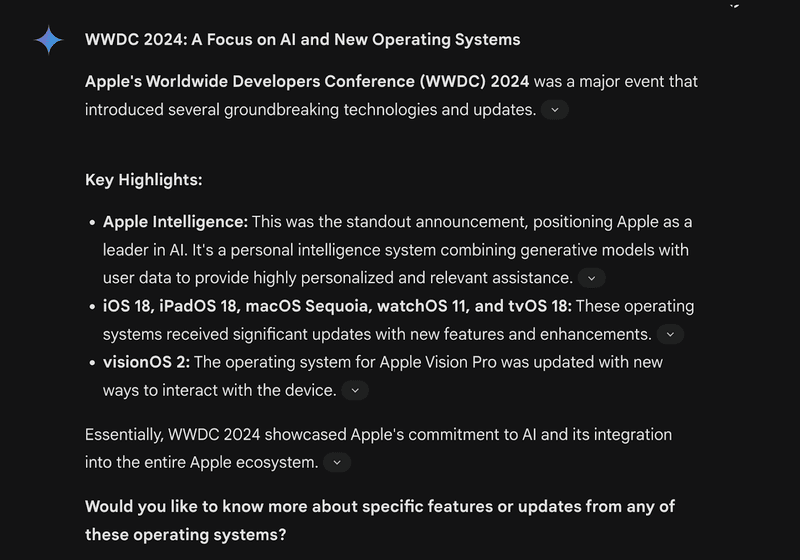The image size is (800, 560).
Task: Click the 'ways to interact with the device' text
Action: [220, 390]
